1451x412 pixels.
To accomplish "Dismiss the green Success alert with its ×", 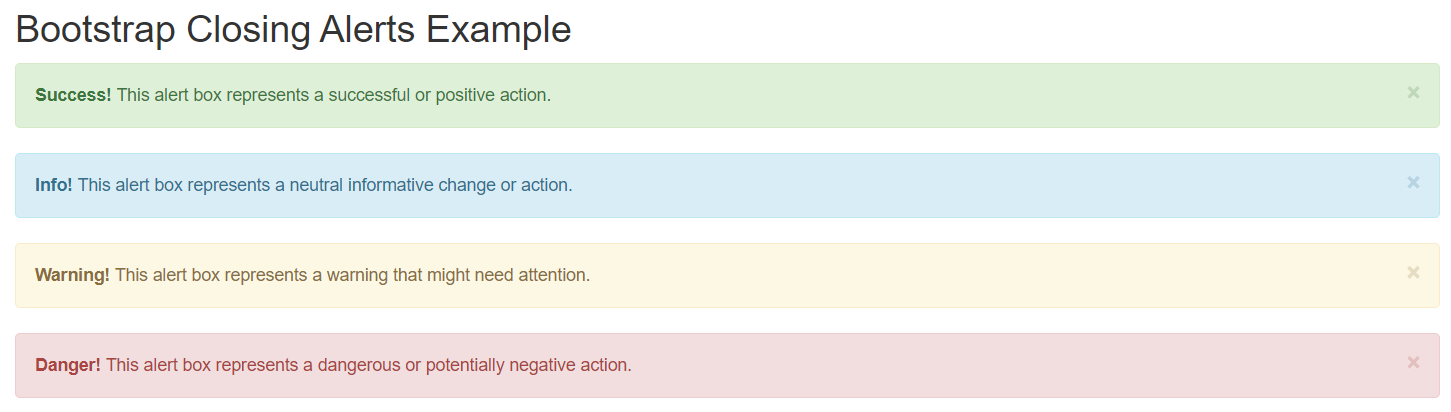I will 1413,93.
